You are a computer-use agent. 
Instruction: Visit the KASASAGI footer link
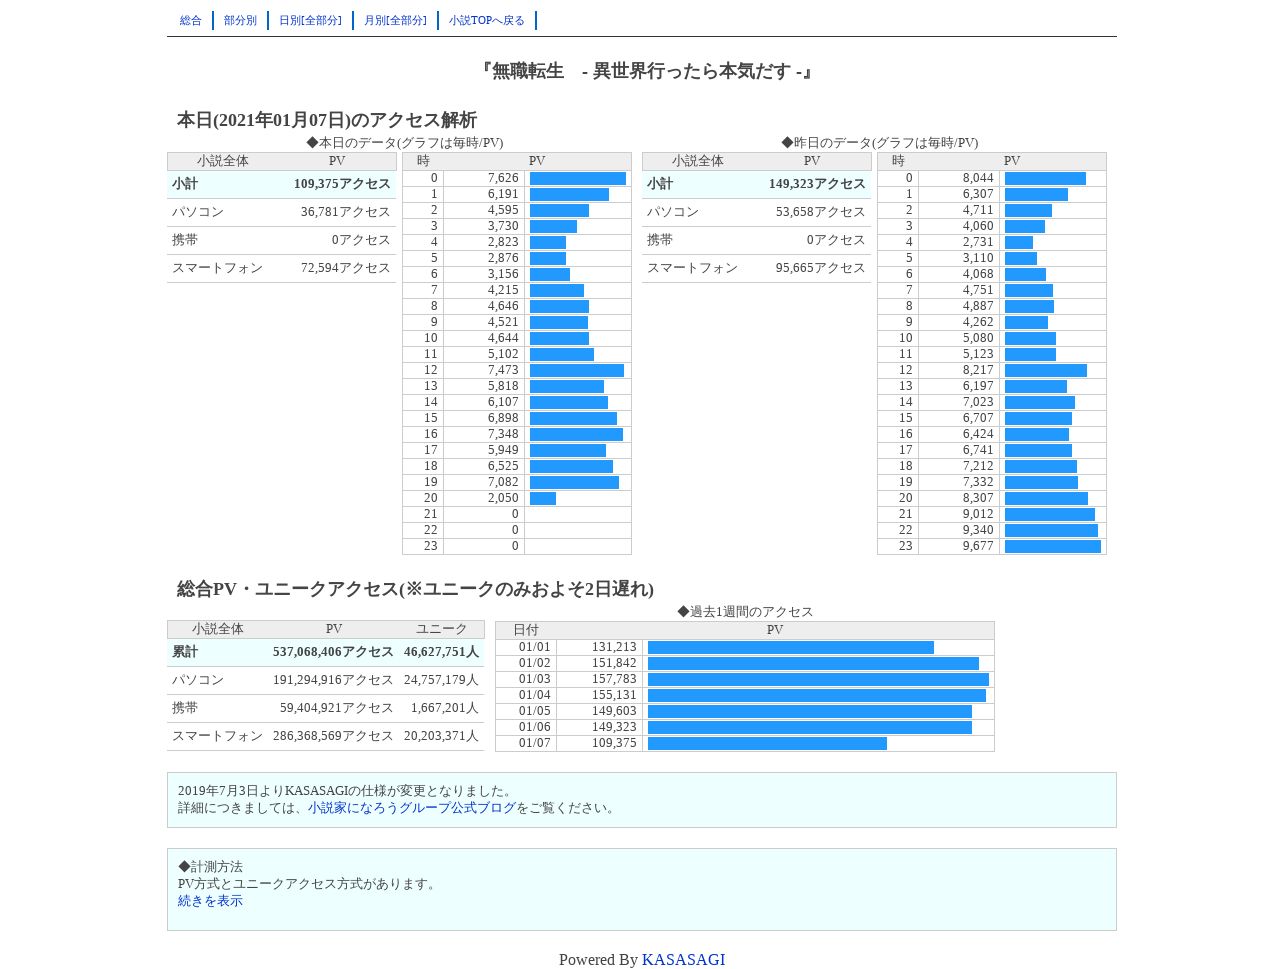click(x=683, y=960)
